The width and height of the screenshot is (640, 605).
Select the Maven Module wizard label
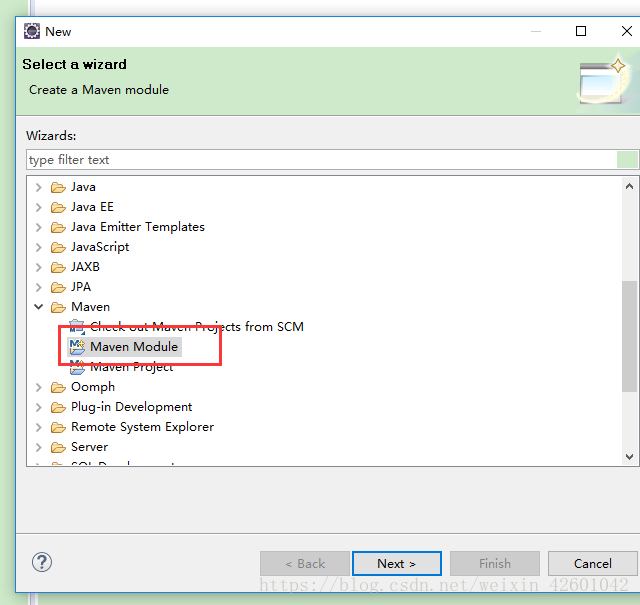point(134,347)
